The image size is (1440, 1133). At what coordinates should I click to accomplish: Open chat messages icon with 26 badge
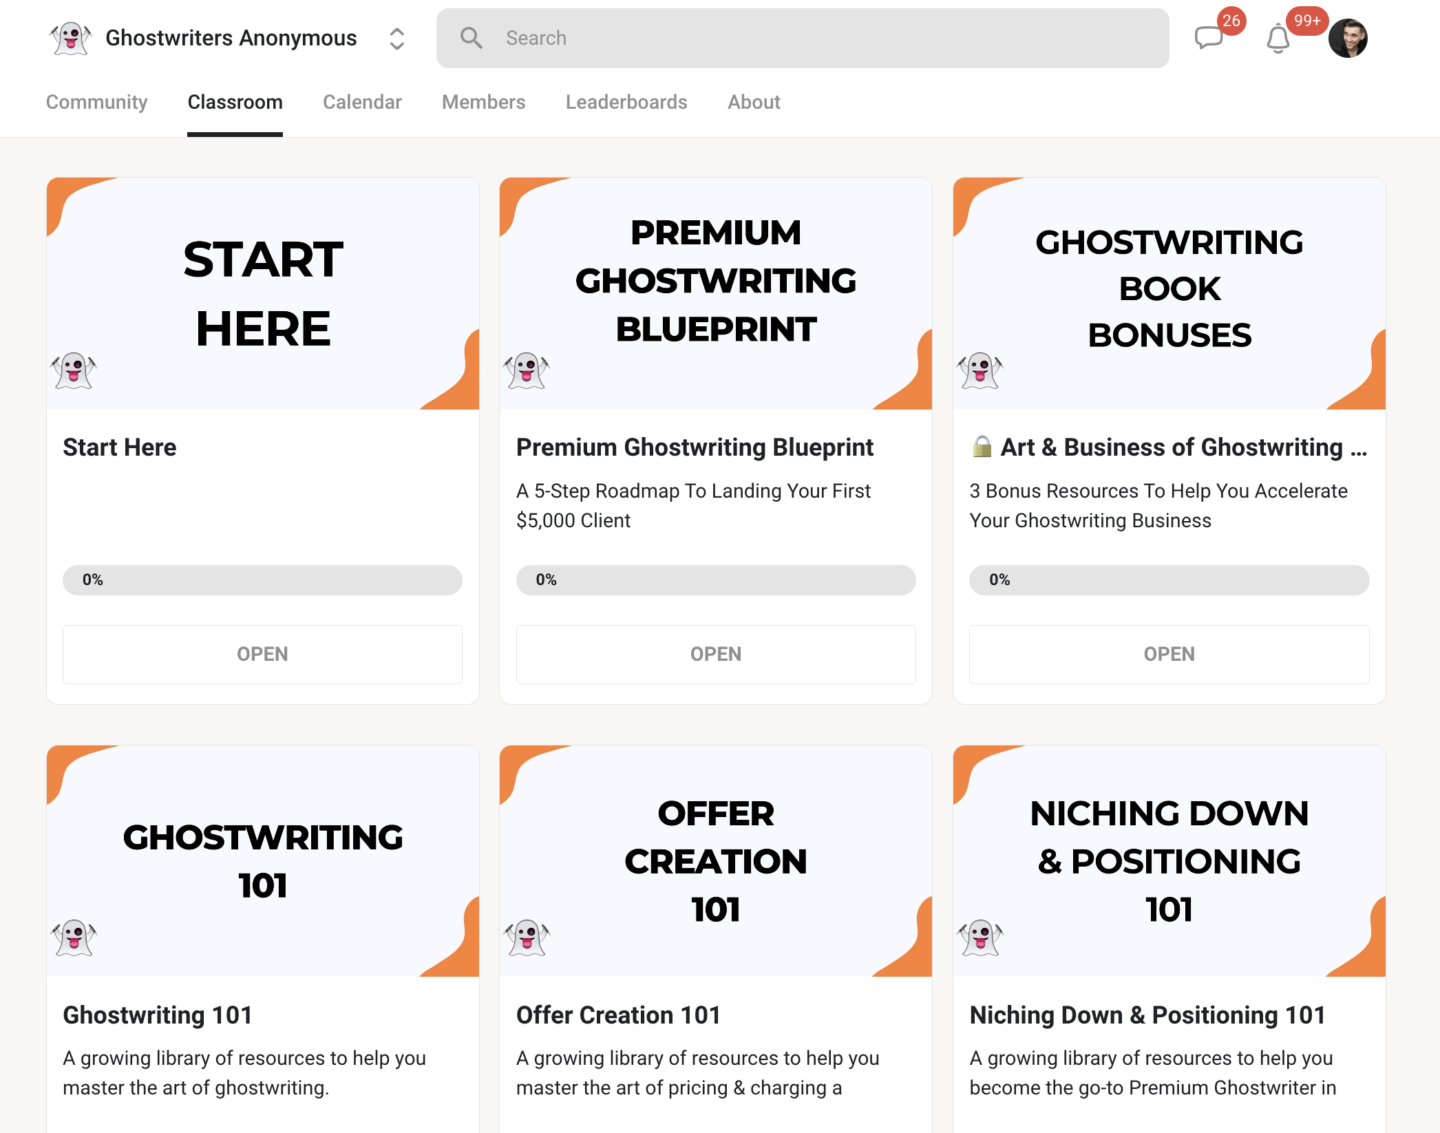click(x=1209, y=38)
